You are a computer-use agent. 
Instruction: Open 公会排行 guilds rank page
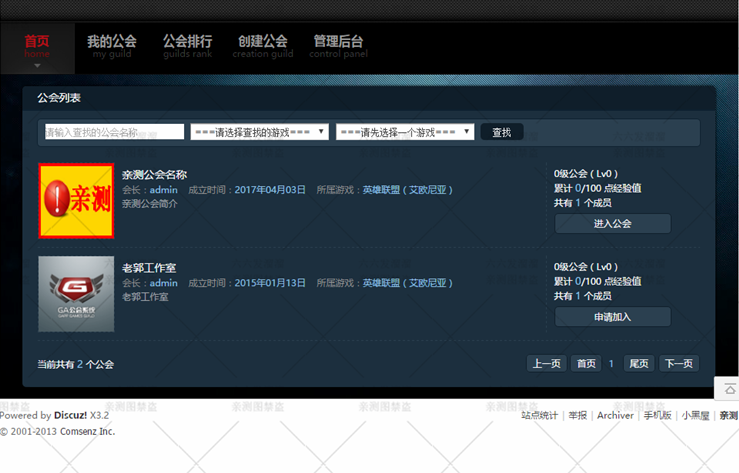click(188, 47)
